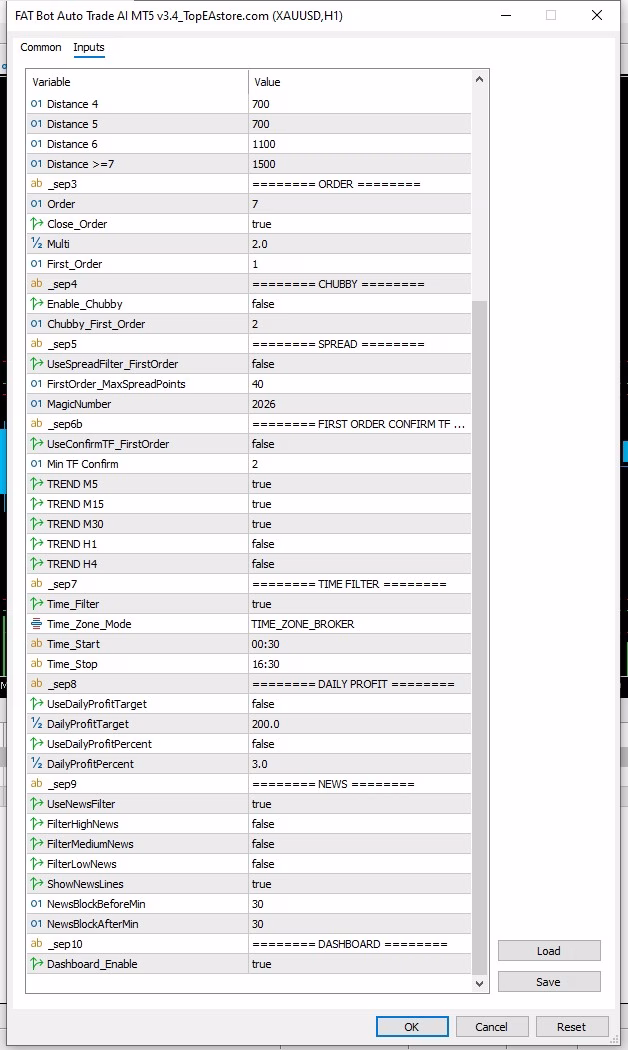The height and width of the screenshot is (1050, 628).
Task: Click the double-type icon beside Multi
Action: 36,244
